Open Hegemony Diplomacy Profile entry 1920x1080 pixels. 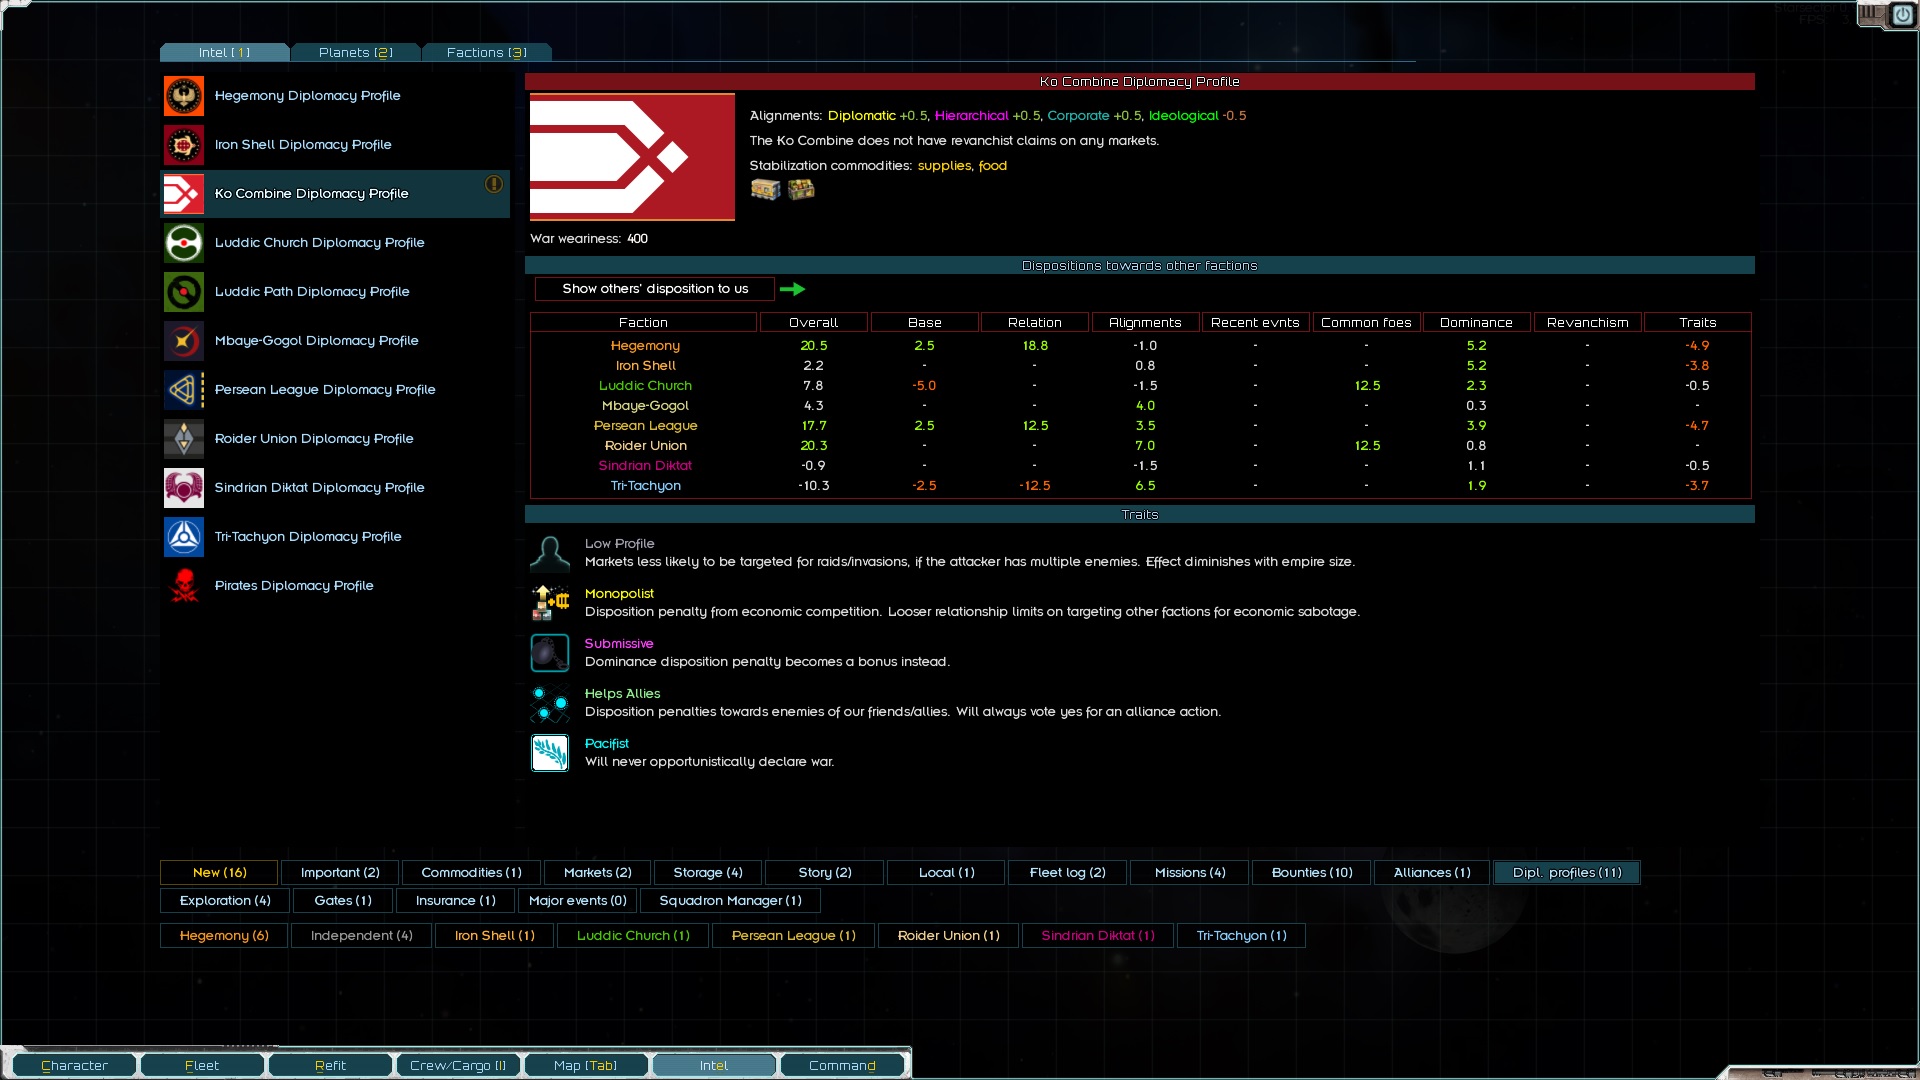(x=335, y=96)
